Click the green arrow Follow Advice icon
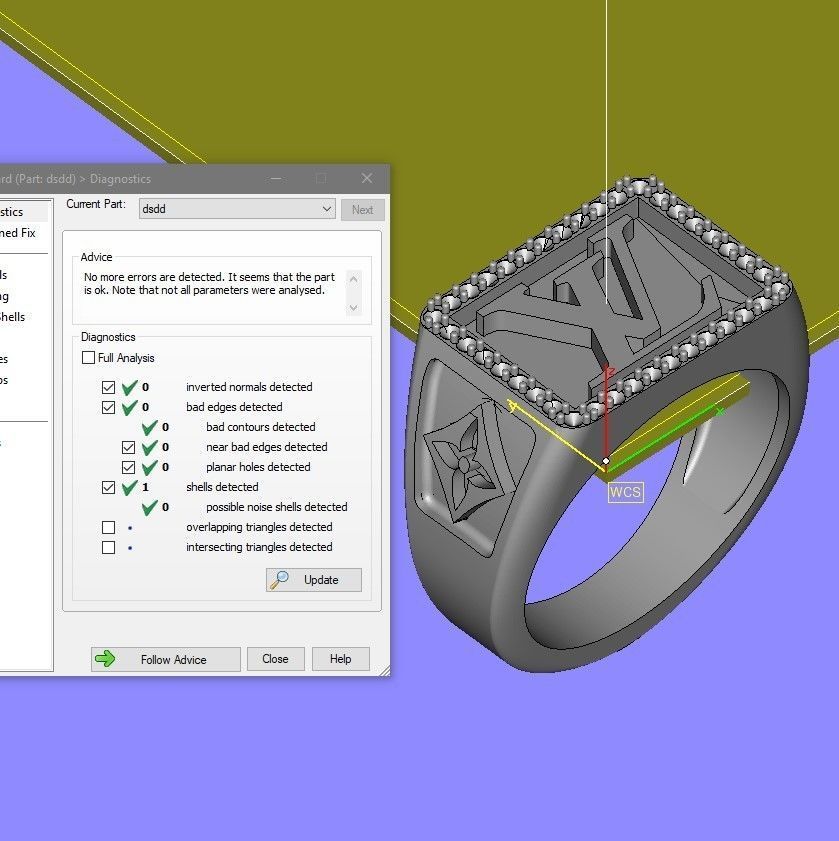Image resolution: width=839 pixels, height=841 pixels. click(105, 659)
